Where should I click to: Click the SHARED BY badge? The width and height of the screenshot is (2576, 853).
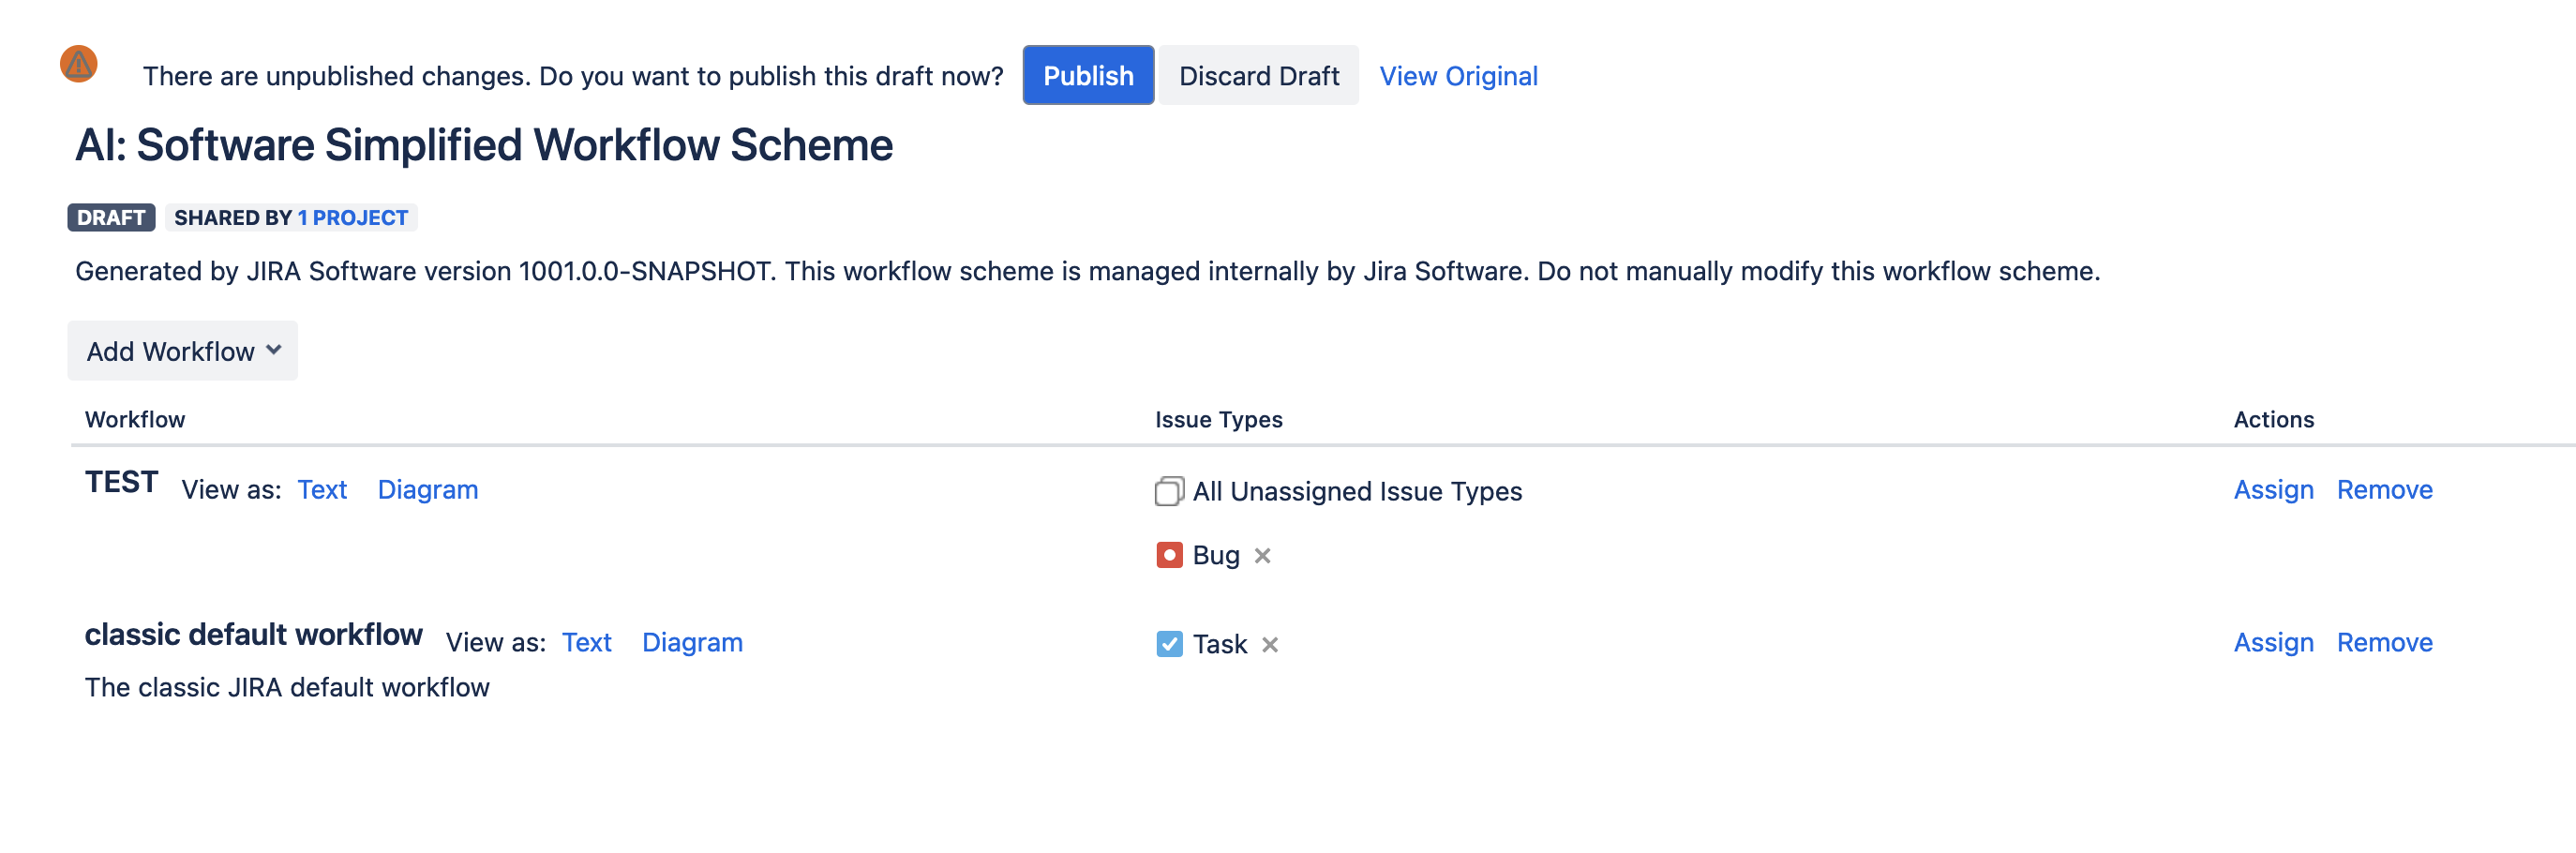(232, 217)
